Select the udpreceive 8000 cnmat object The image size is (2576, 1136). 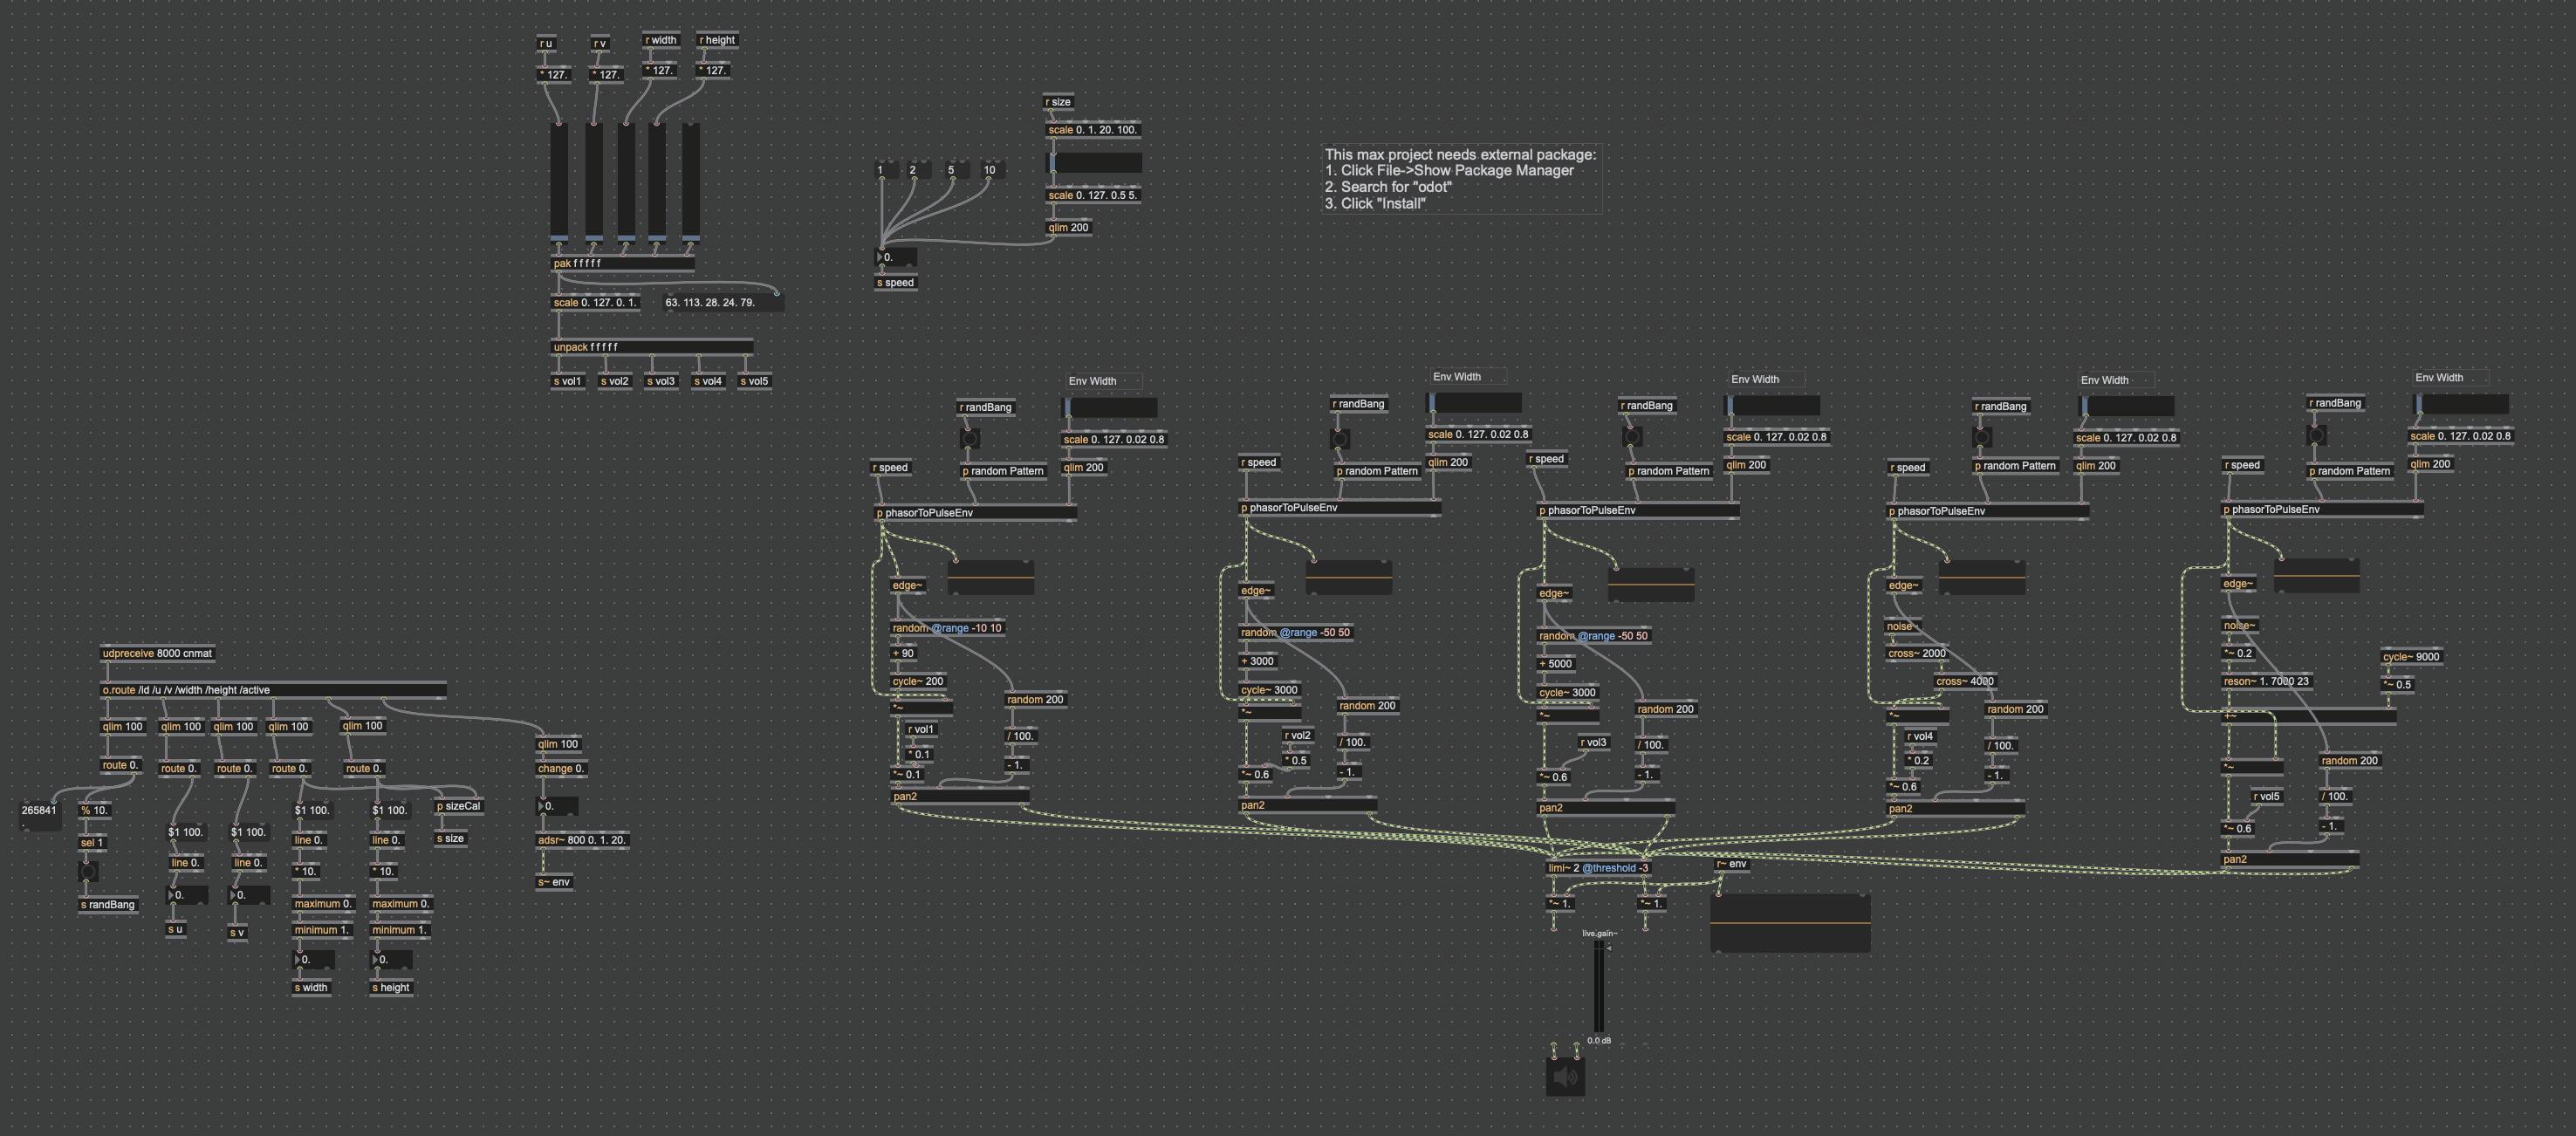(157, 654)
